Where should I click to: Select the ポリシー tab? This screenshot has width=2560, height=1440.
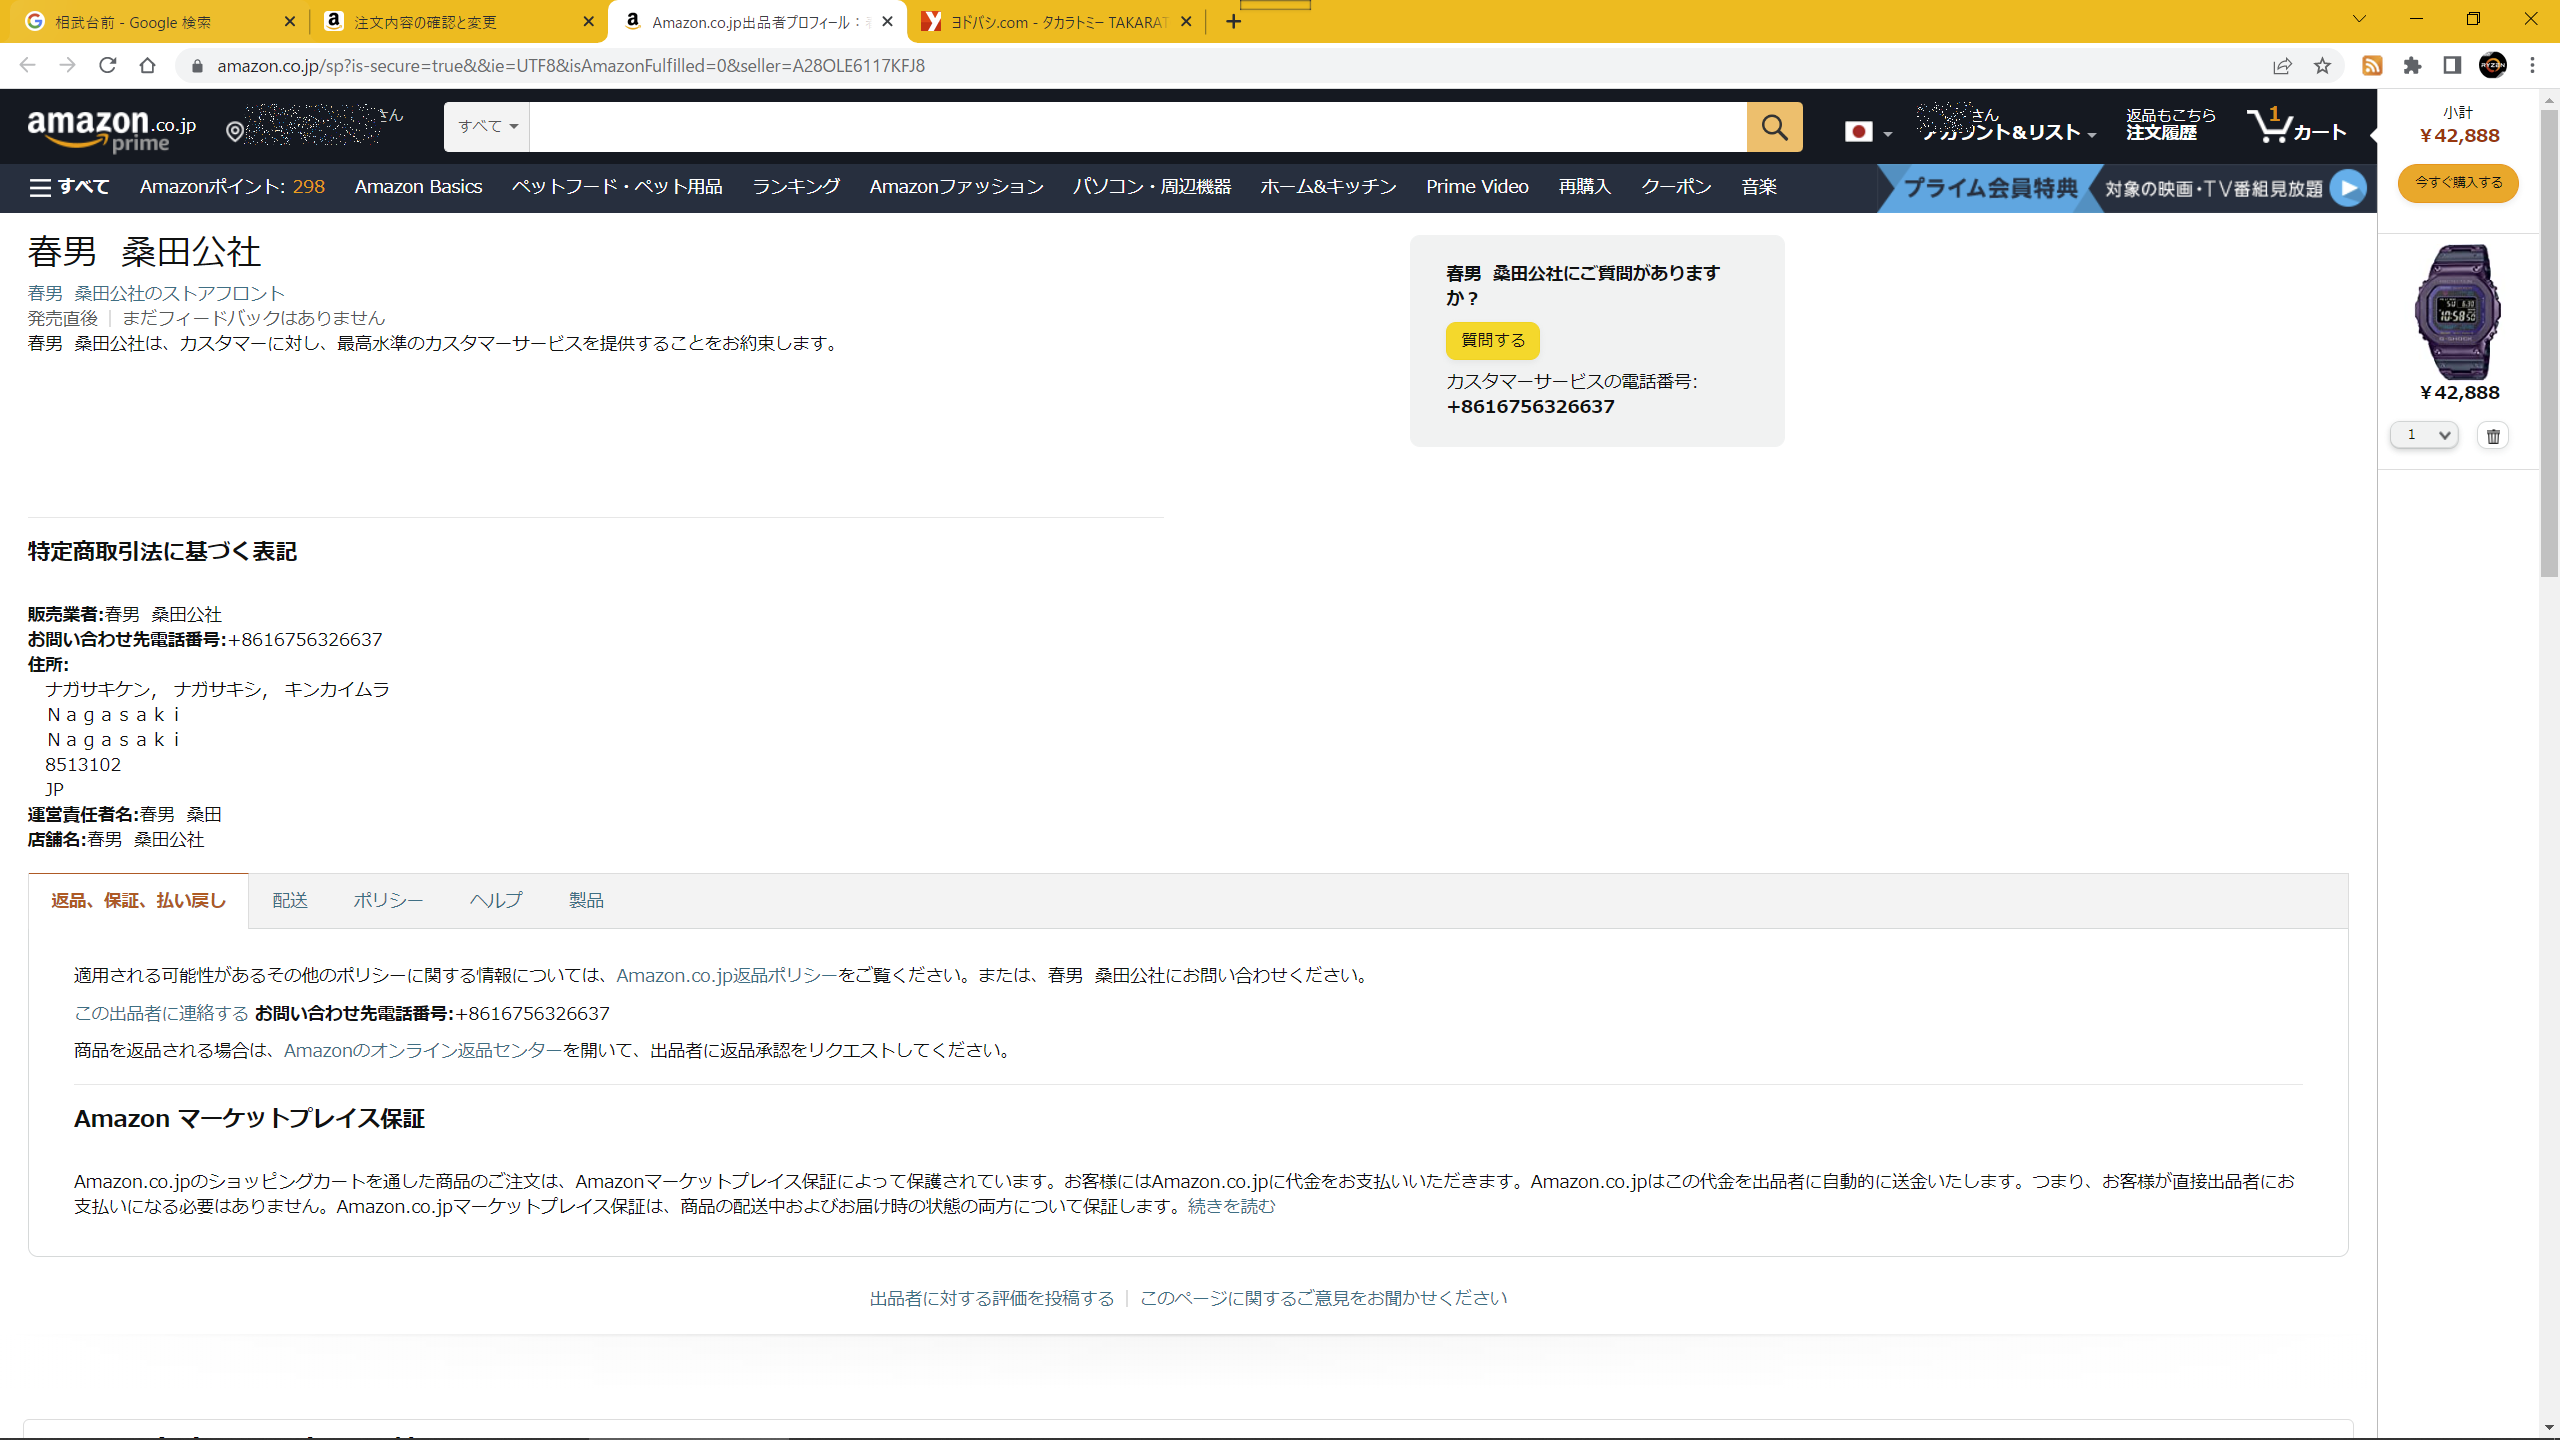click(388, 900)
